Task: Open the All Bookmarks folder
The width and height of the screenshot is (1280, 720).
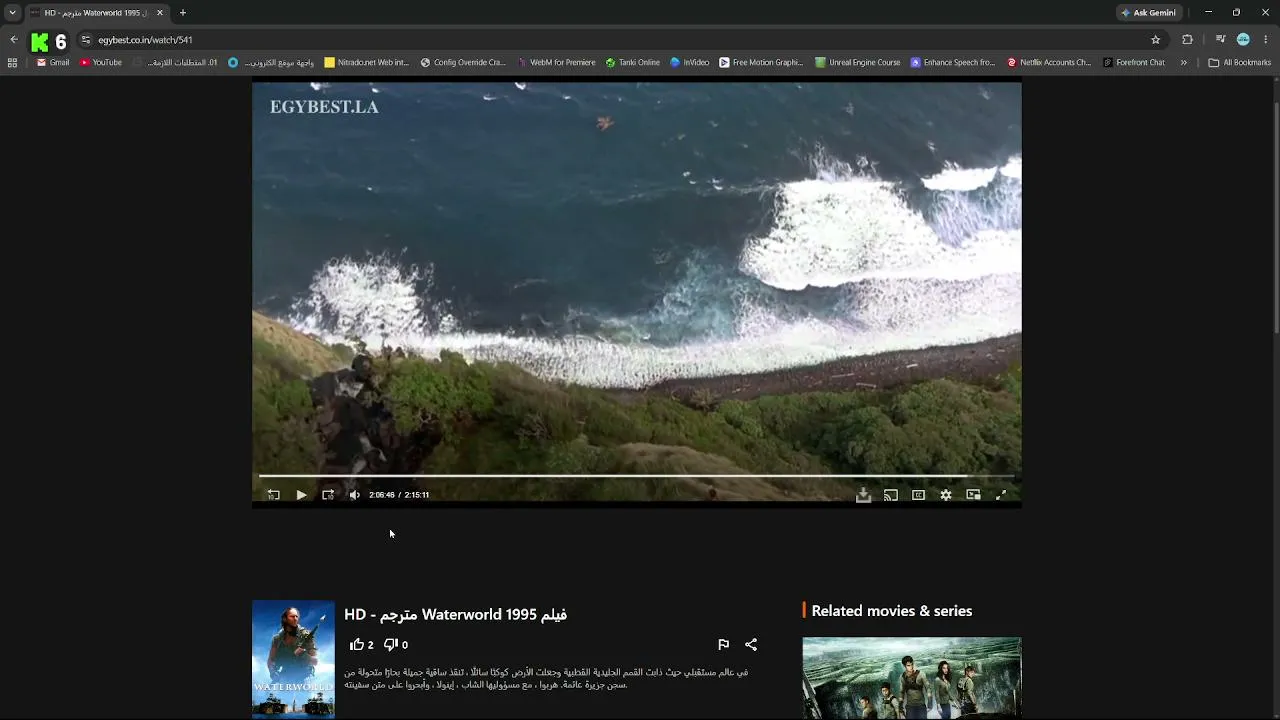Action: tap(1240, 62)
